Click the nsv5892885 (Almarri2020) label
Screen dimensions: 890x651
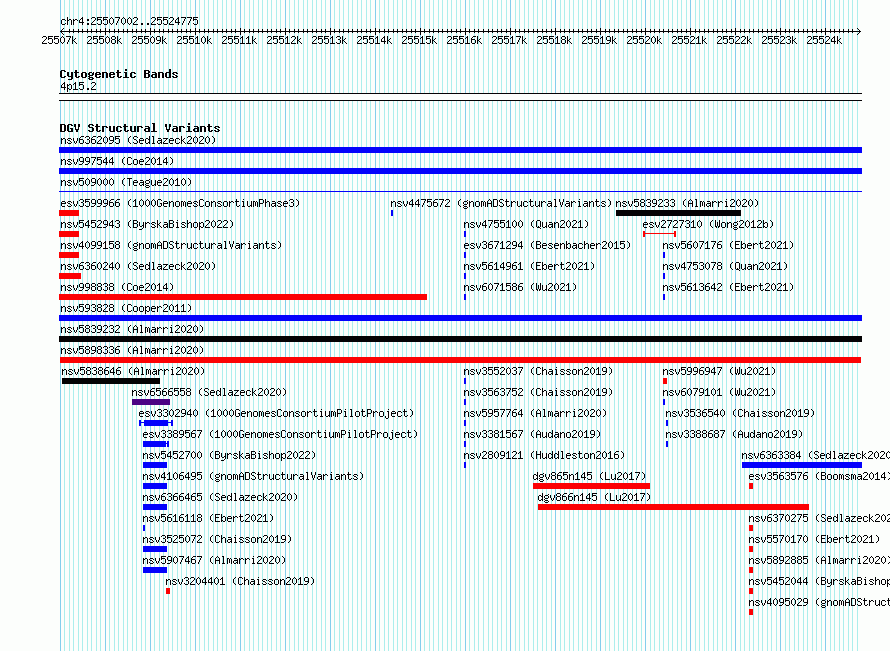(819, 560)
